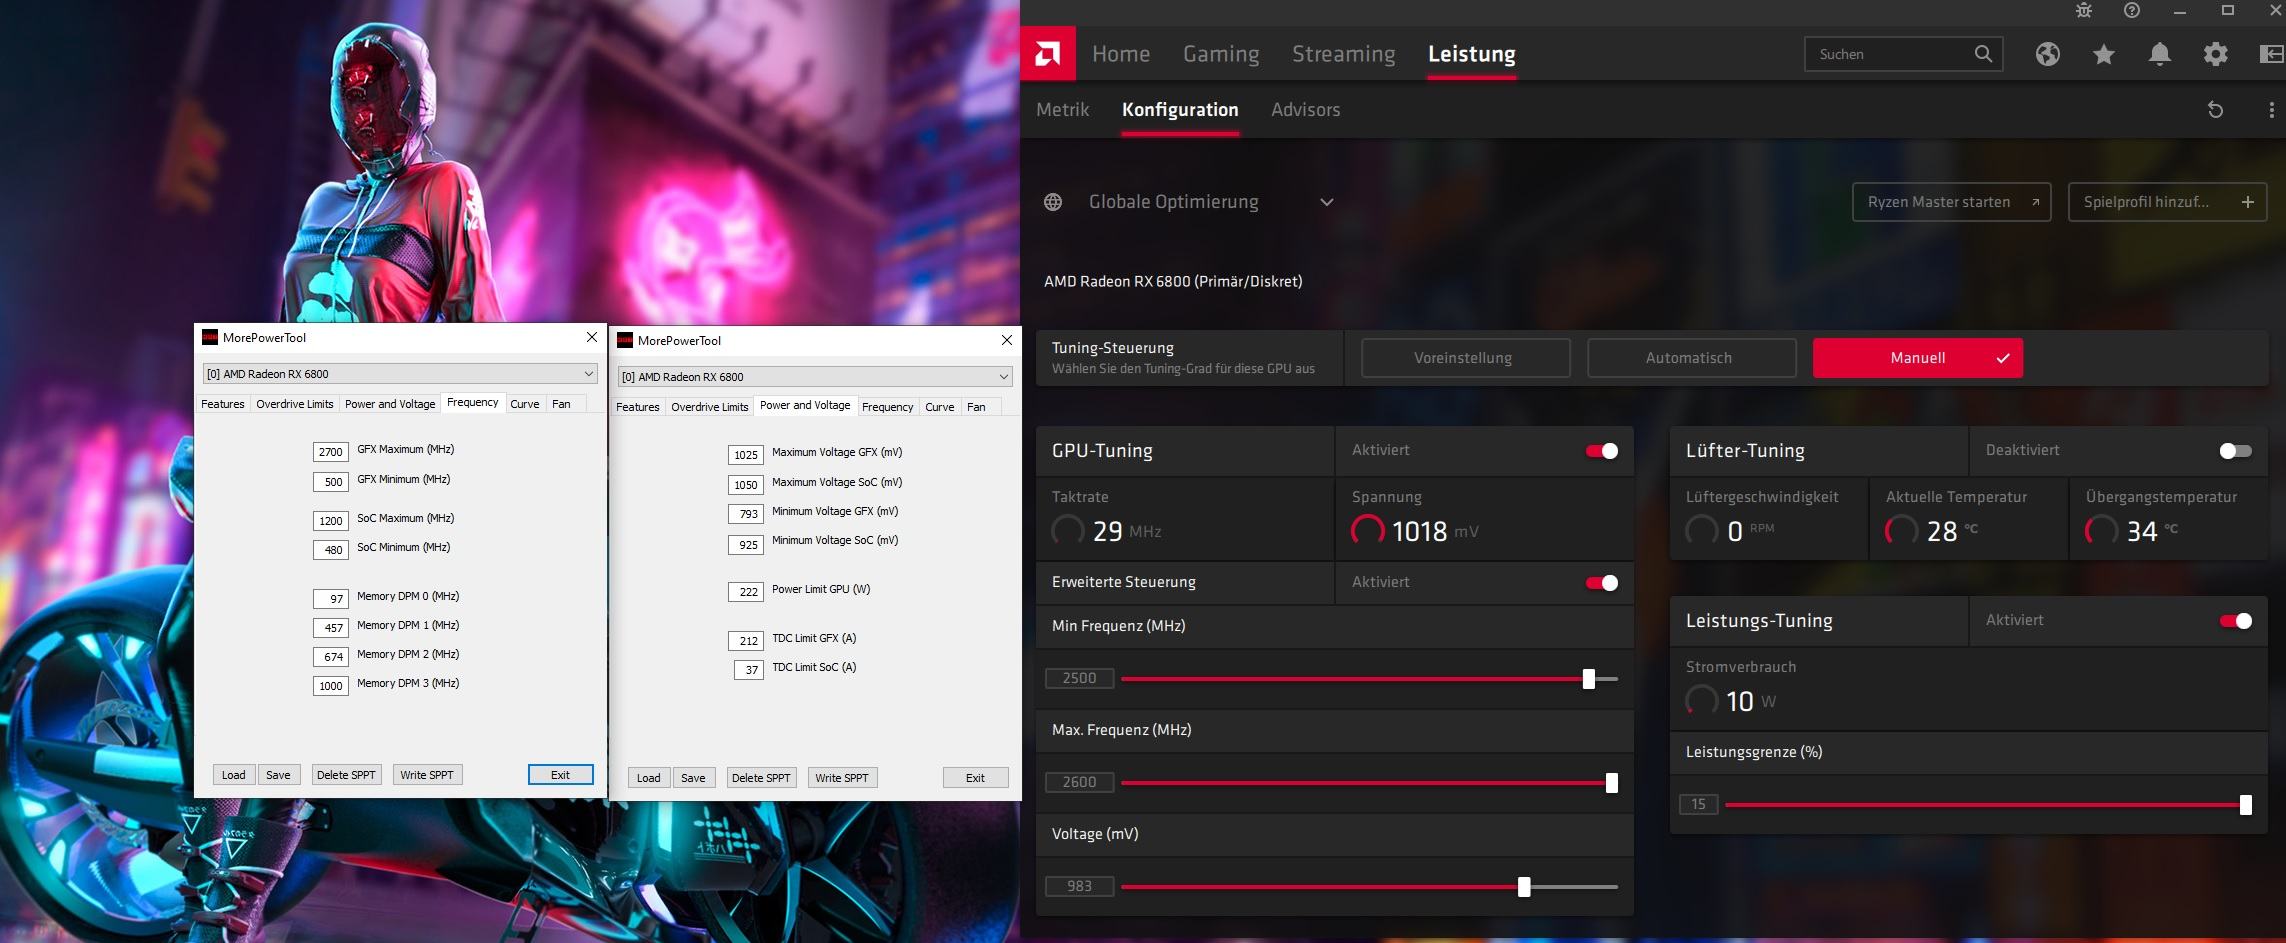Toggle the sidebar panel icon
The height and width of the screenshot is (943, 2286).
[x=2272, y=54]
